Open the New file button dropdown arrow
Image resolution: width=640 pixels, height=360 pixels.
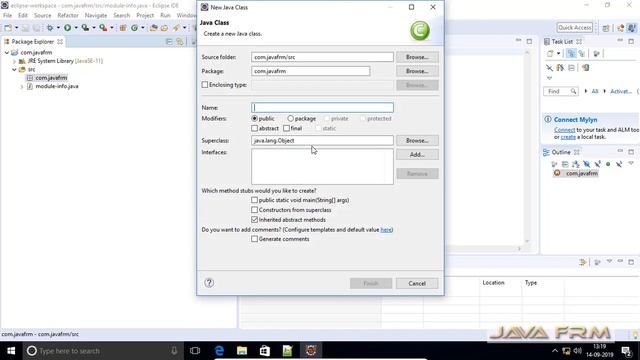click(16, 28)
